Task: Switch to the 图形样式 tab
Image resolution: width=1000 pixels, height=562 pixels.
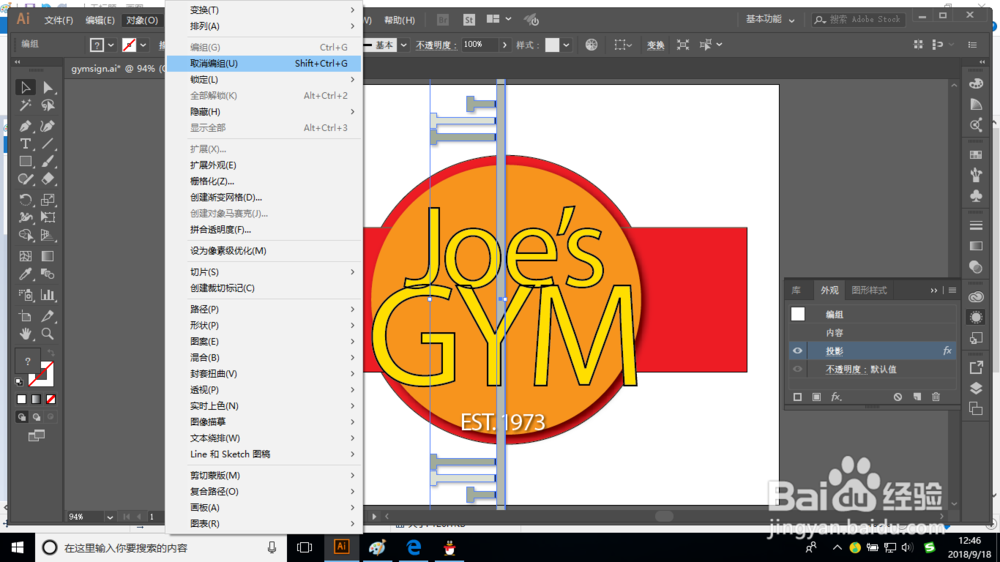Action: pyautogui.click(x=869, y=290)
